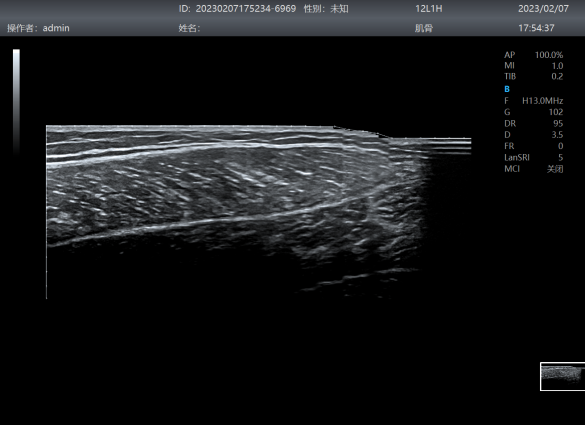Click the 姓名 name field
Image resolution: width=585 pixels, height=425 pixels.
[x=189, y=28]
